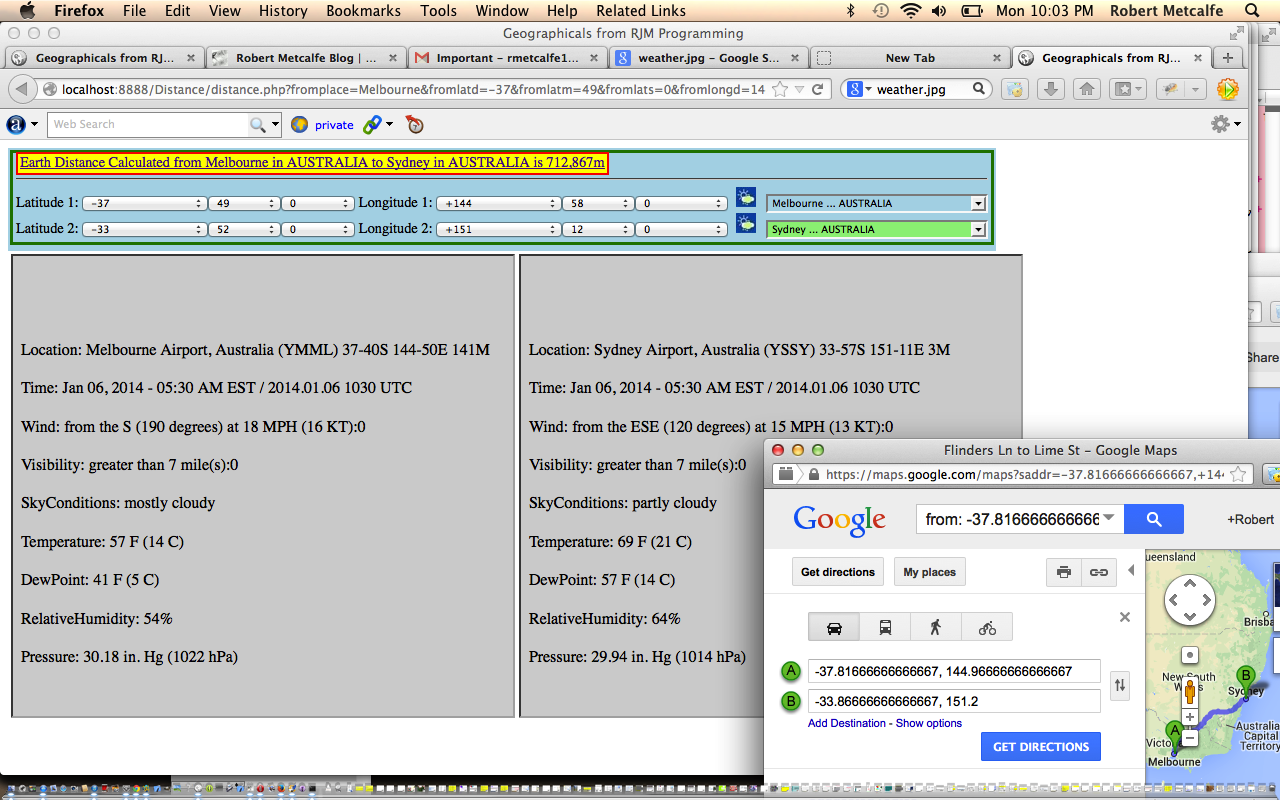Reload page using the refresh icon
Image resolution: width=1280 pixels, height=800 pixels.
(x=817, y=89)
